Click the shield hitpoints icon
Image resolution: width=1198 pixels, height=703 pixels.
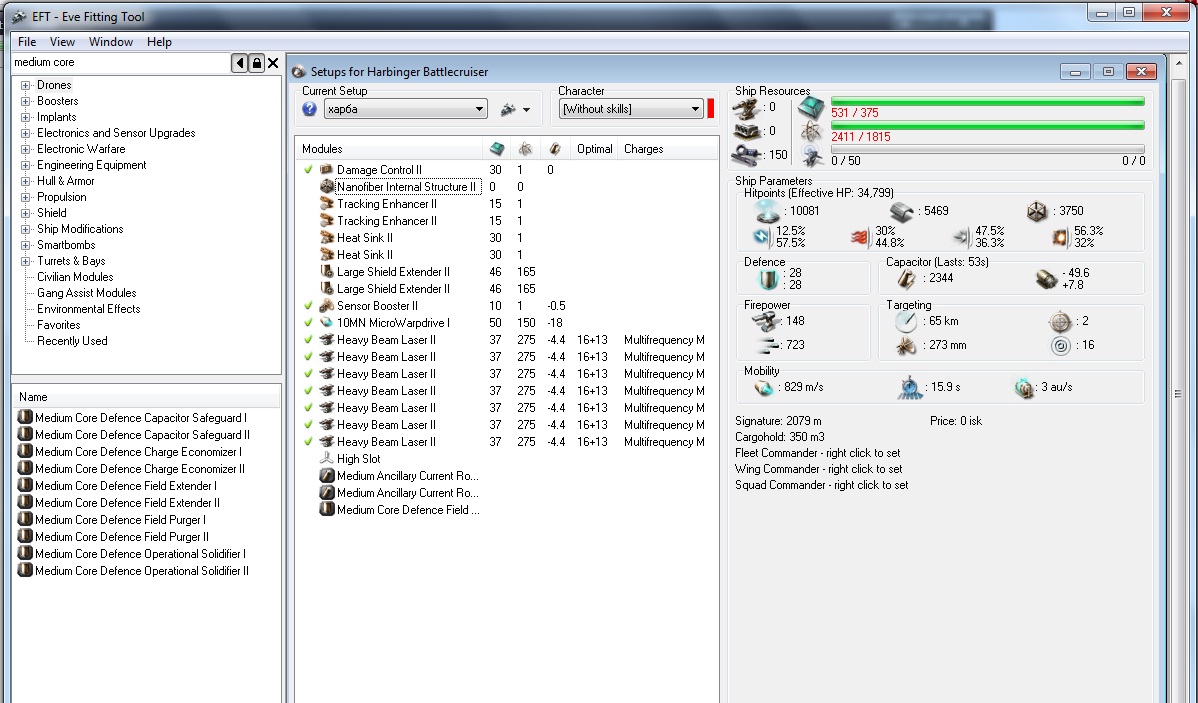(x=767, y=211)
